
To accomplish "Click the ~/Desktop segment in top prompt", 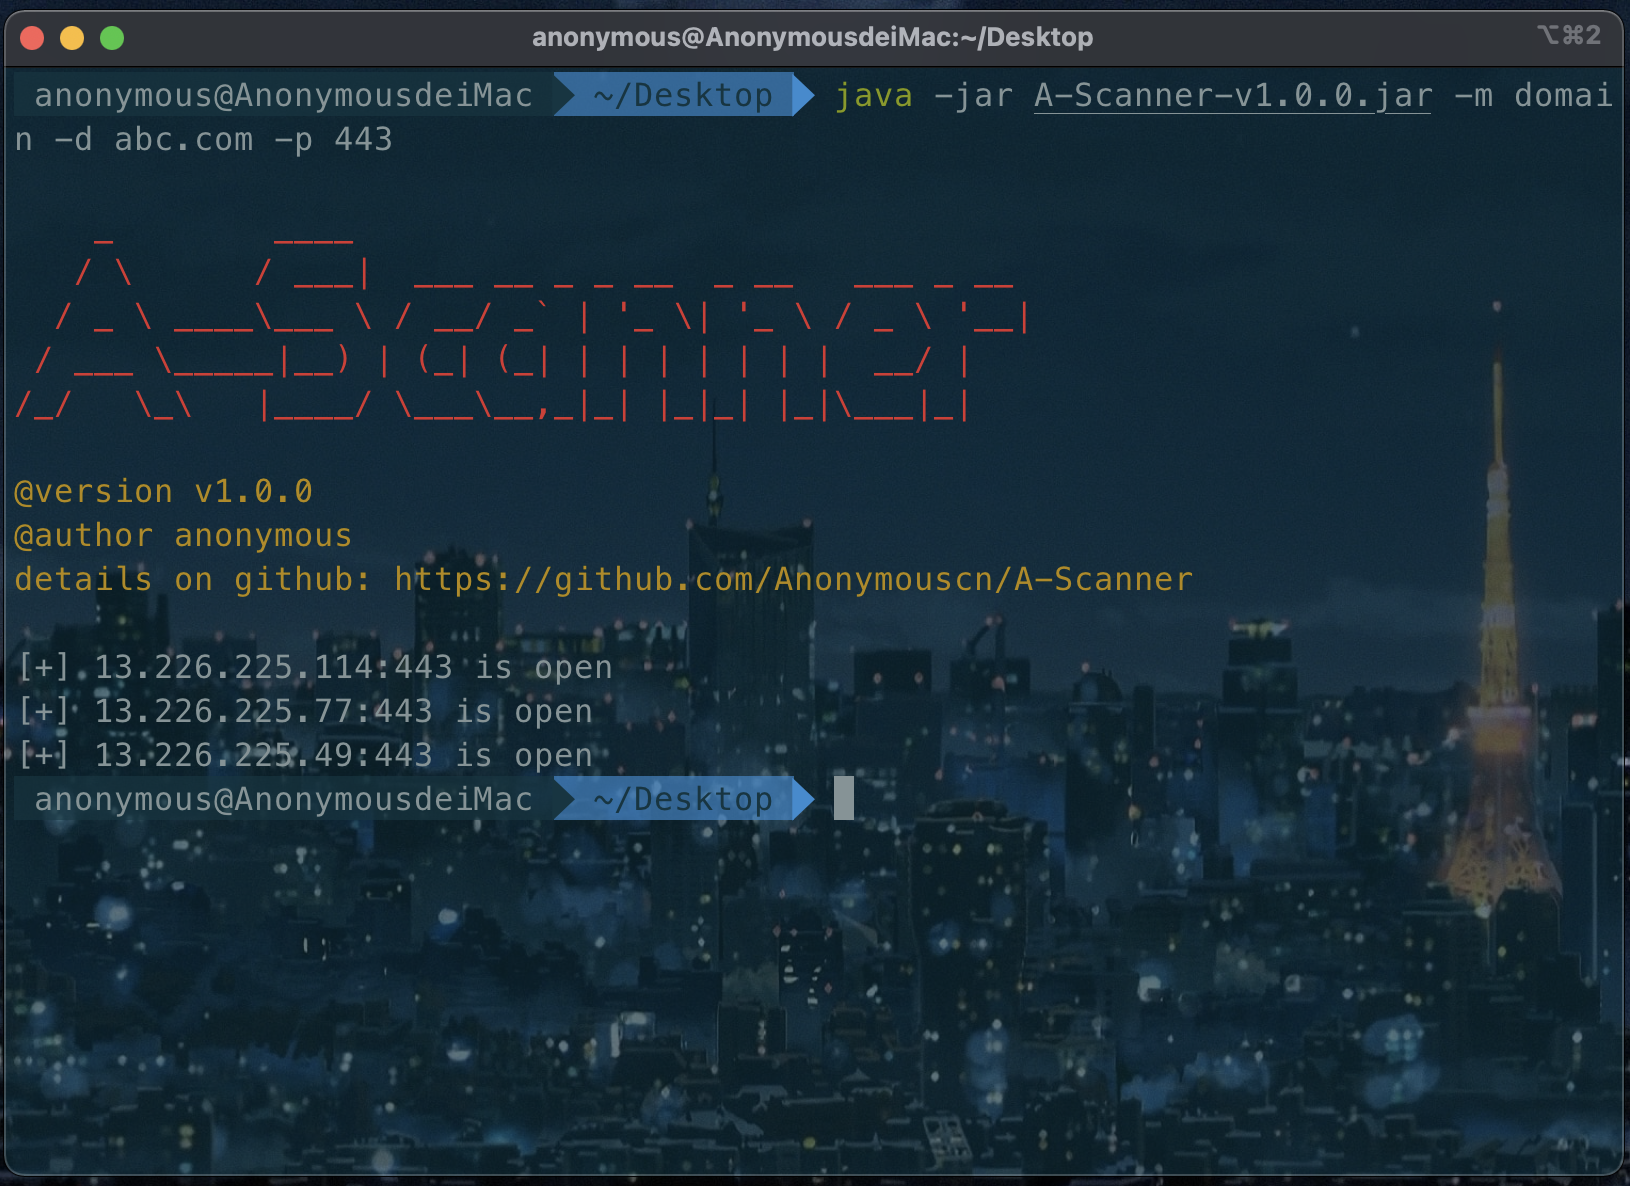I will [683, 95].
